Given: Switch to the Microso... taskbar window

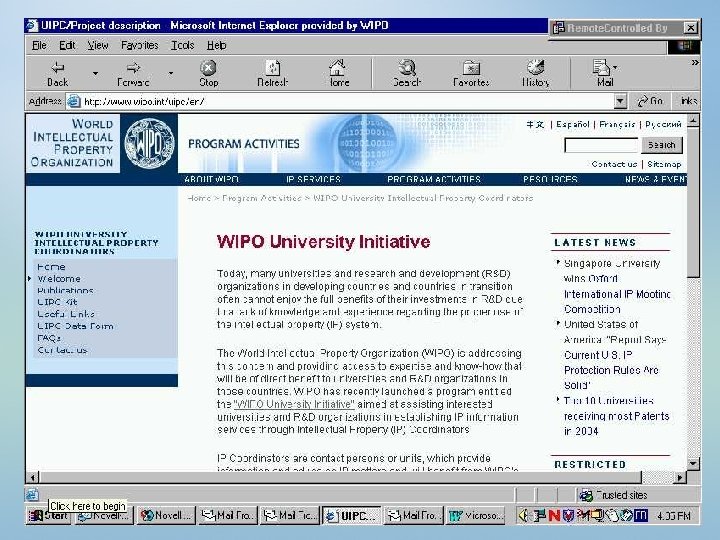Looking at the screenshot, I should [x=476, y=516].
